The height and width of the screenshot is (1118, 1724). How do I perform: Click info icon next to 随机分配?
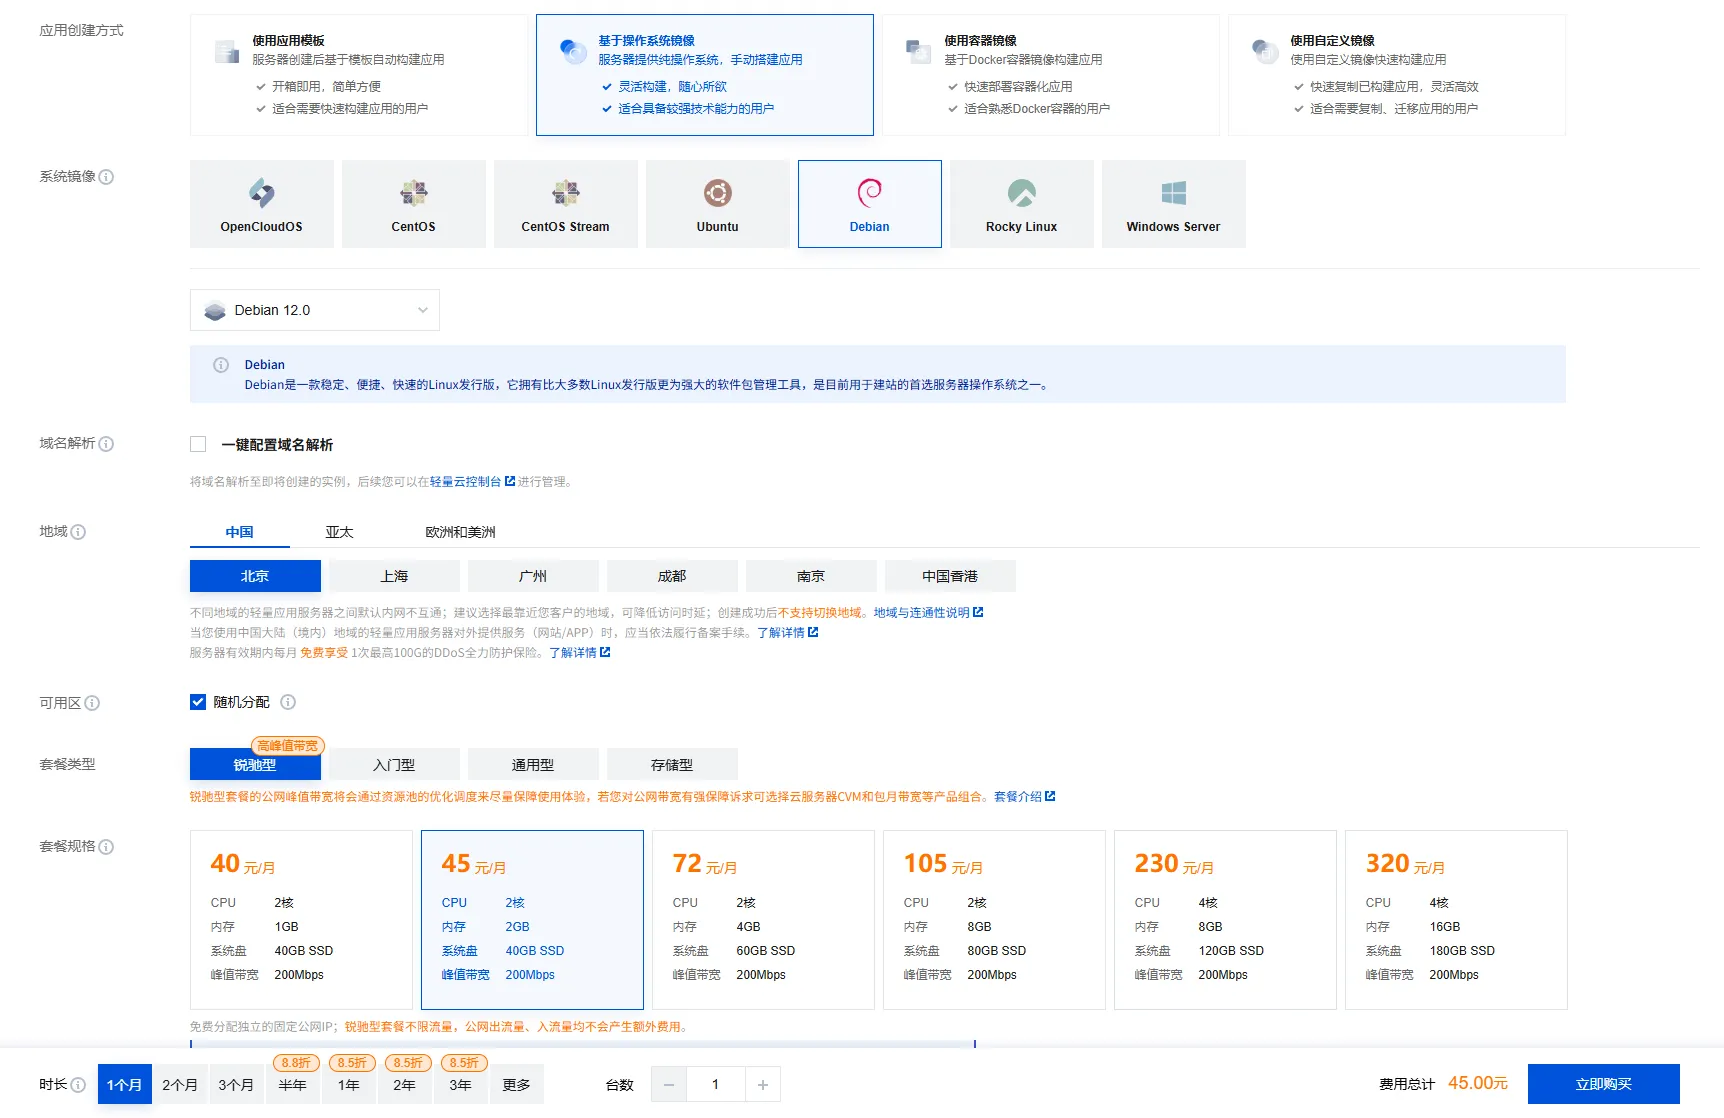pyautogui.click(x=288, y=702)
